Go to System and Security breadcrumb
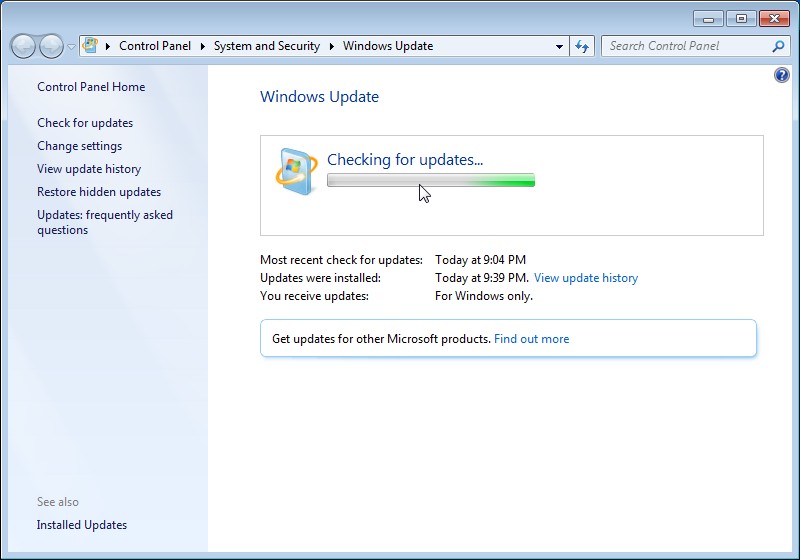This screenshot has height=560, width=800. (267, 46)
